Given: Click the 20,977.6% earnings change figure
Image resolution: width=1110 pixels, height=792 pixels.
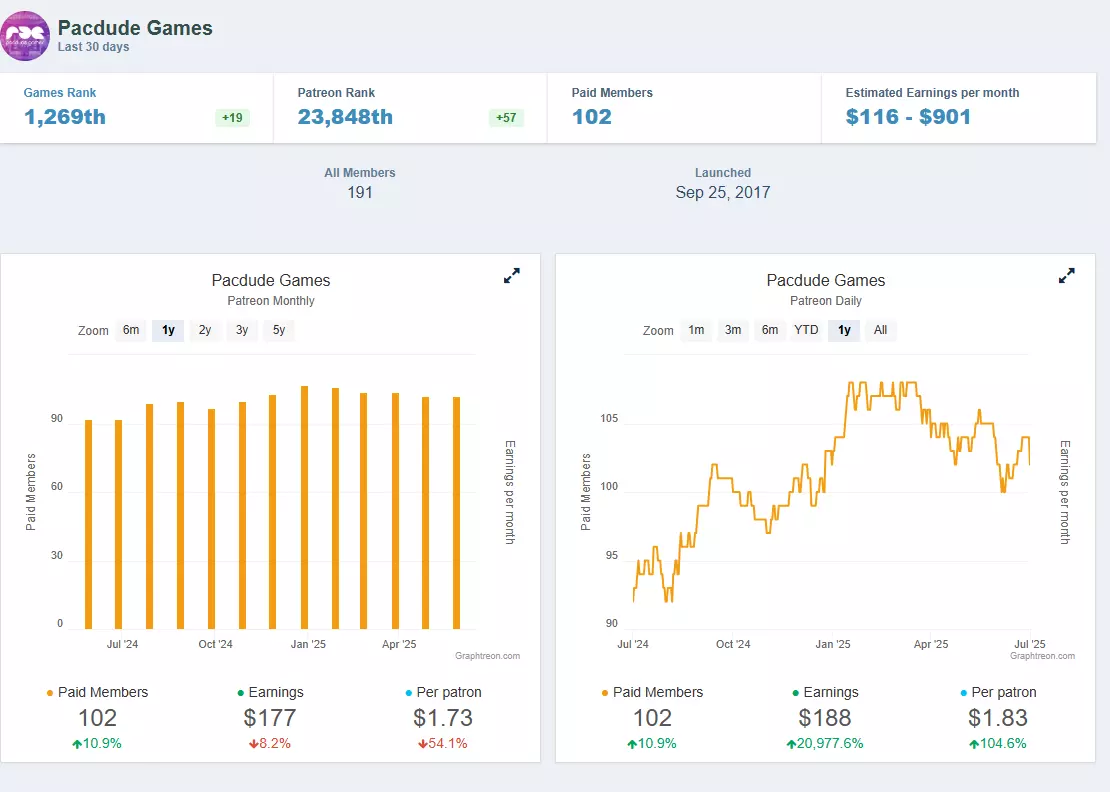Looking at the screenshot, I should (825, 744).
